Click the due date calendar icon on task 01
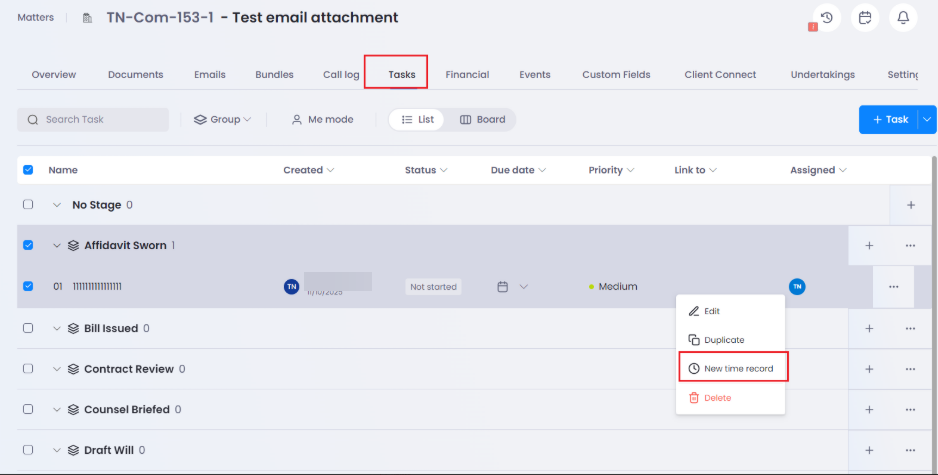 coord(503,287)
